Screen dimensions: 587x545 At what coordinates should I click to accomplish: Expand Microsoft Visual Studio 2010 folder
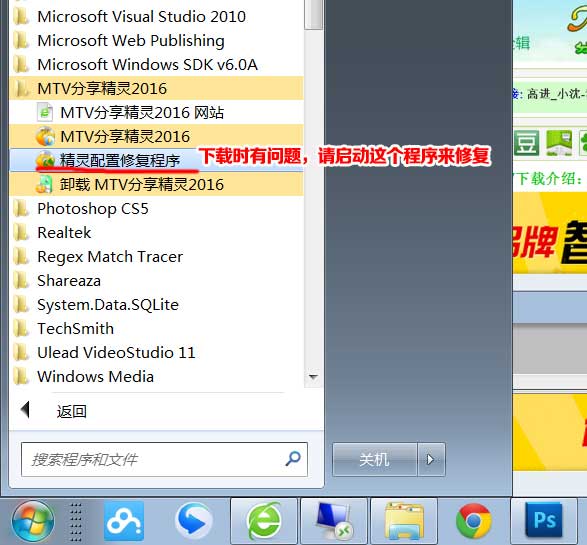click(x=156, y=16)
